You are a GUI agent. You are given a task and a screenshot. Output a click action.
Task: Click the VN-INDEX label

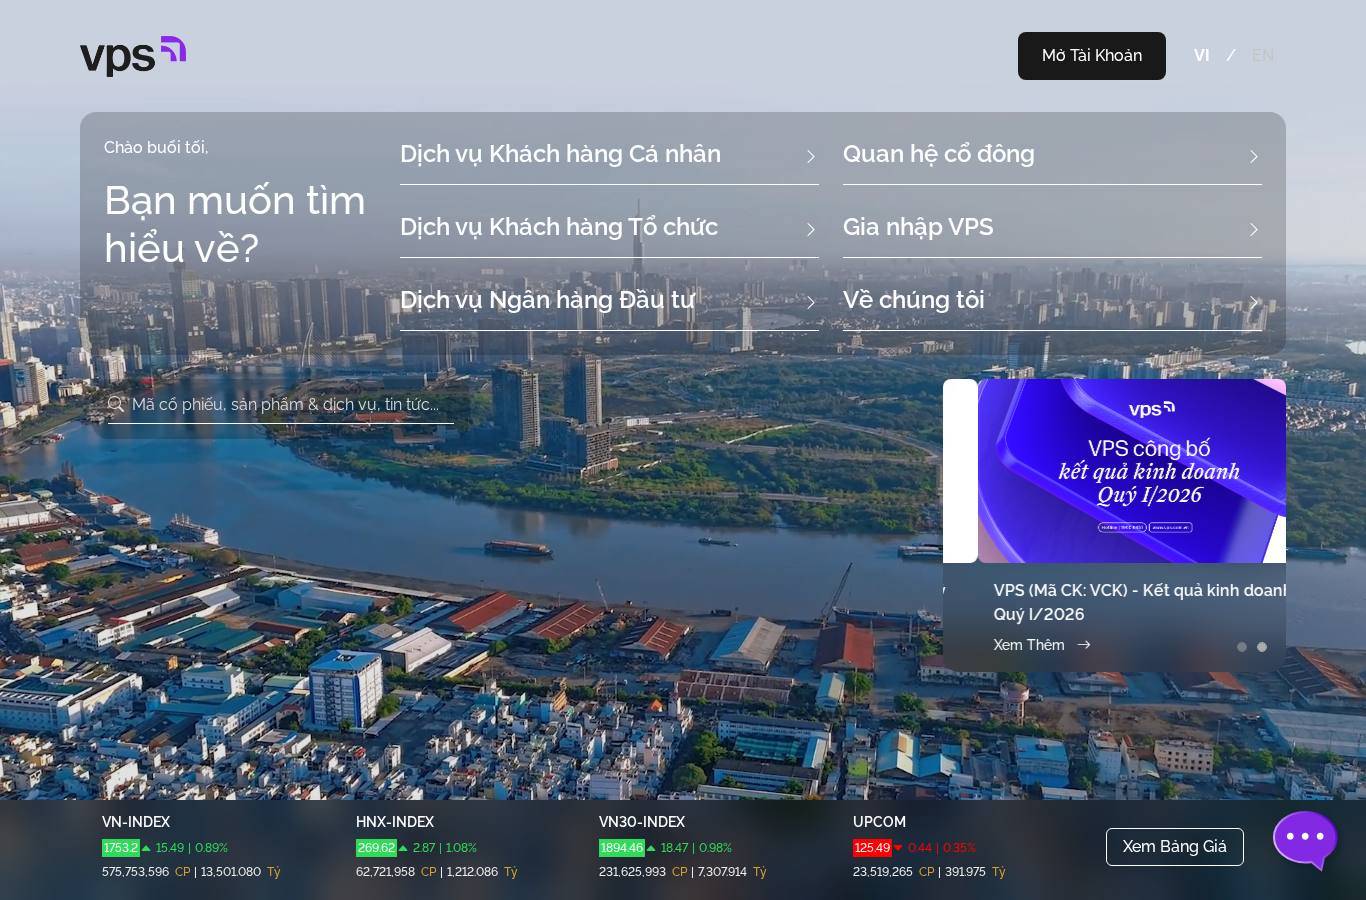click(136, 822)
